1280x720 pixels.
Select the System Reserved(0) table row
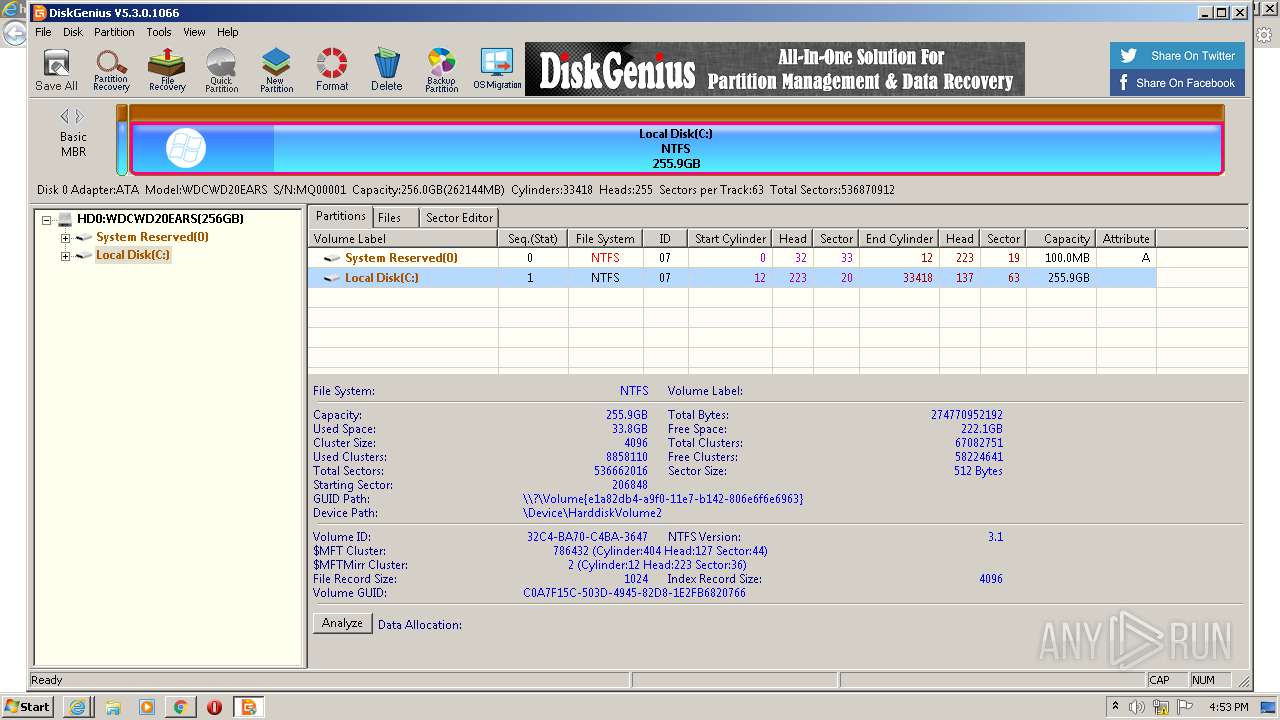(x=732, y=258)
